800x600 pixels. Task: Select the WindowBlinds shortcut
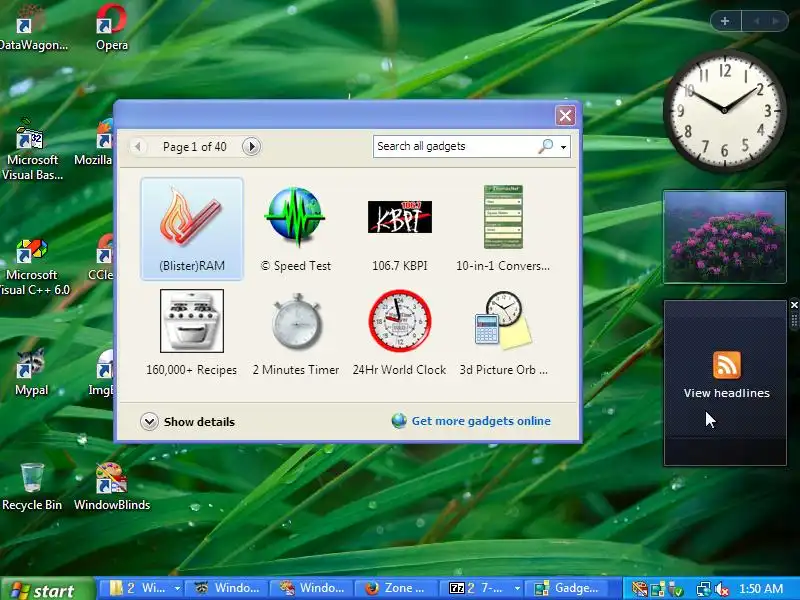click(112, 486)
